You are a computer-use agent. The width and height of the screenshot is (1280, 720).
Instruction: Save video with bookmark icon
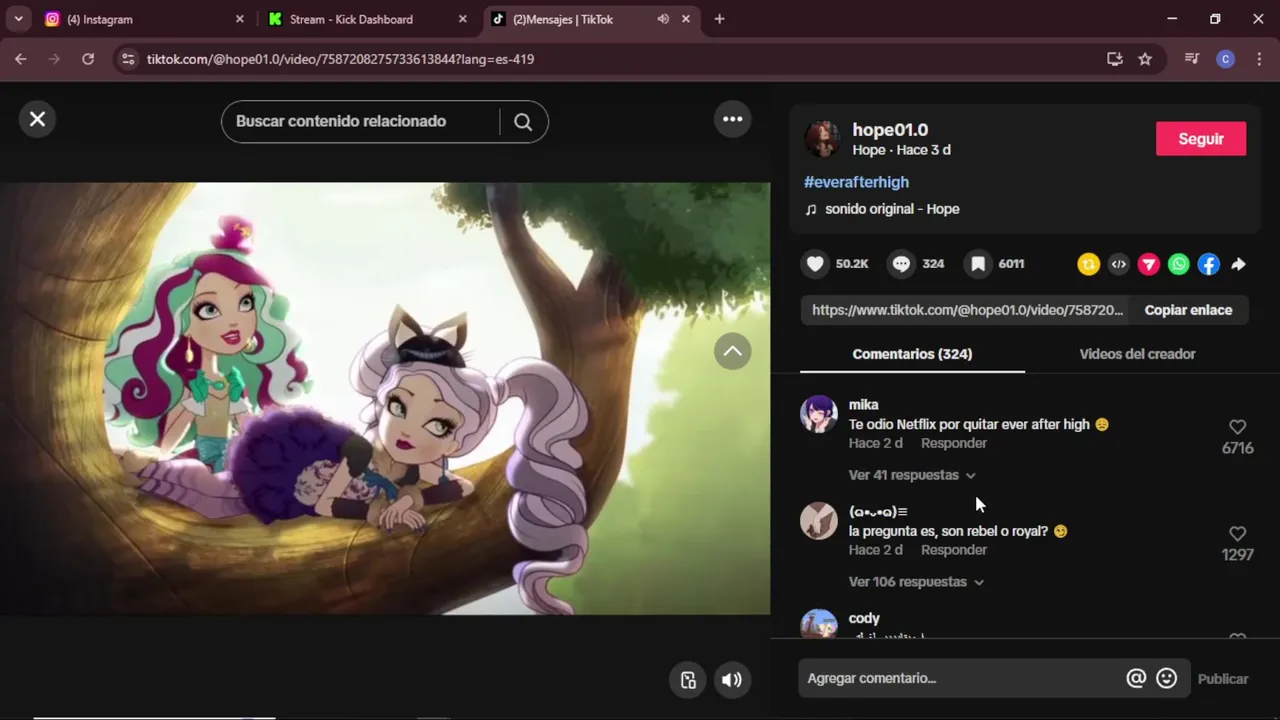(978, 264)
